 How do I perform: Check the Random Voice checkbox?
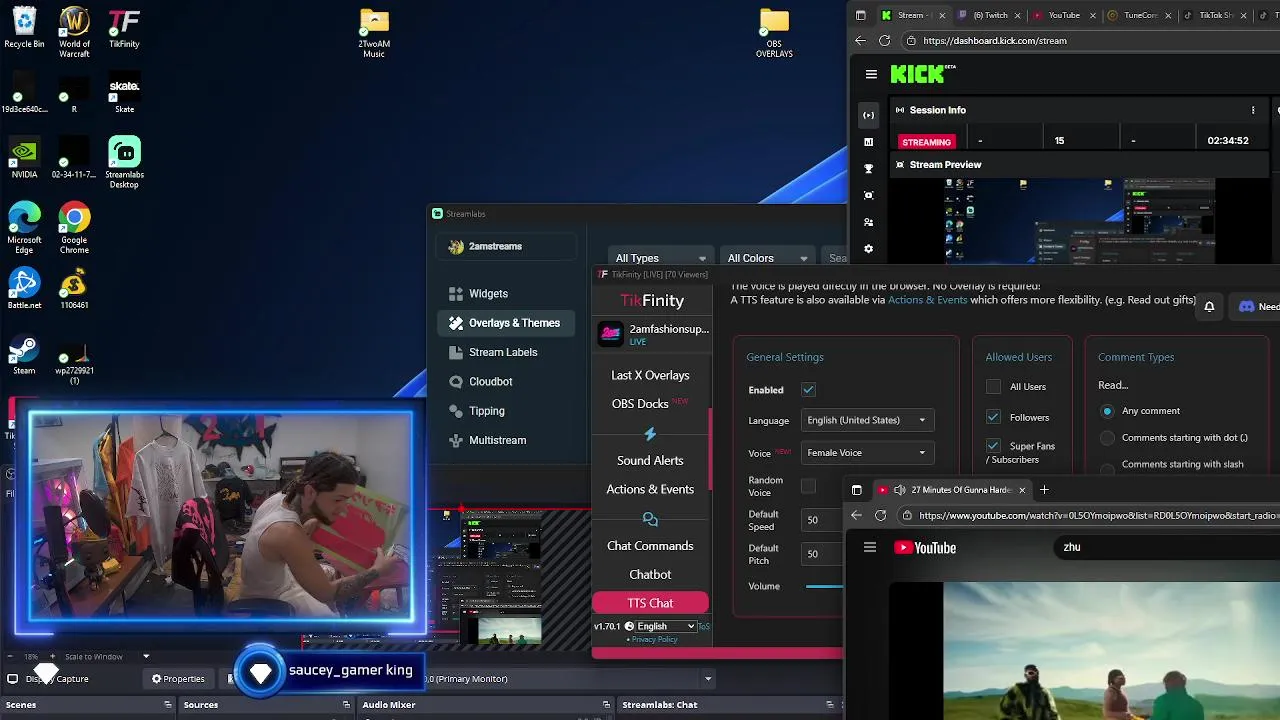pos(808,487)
